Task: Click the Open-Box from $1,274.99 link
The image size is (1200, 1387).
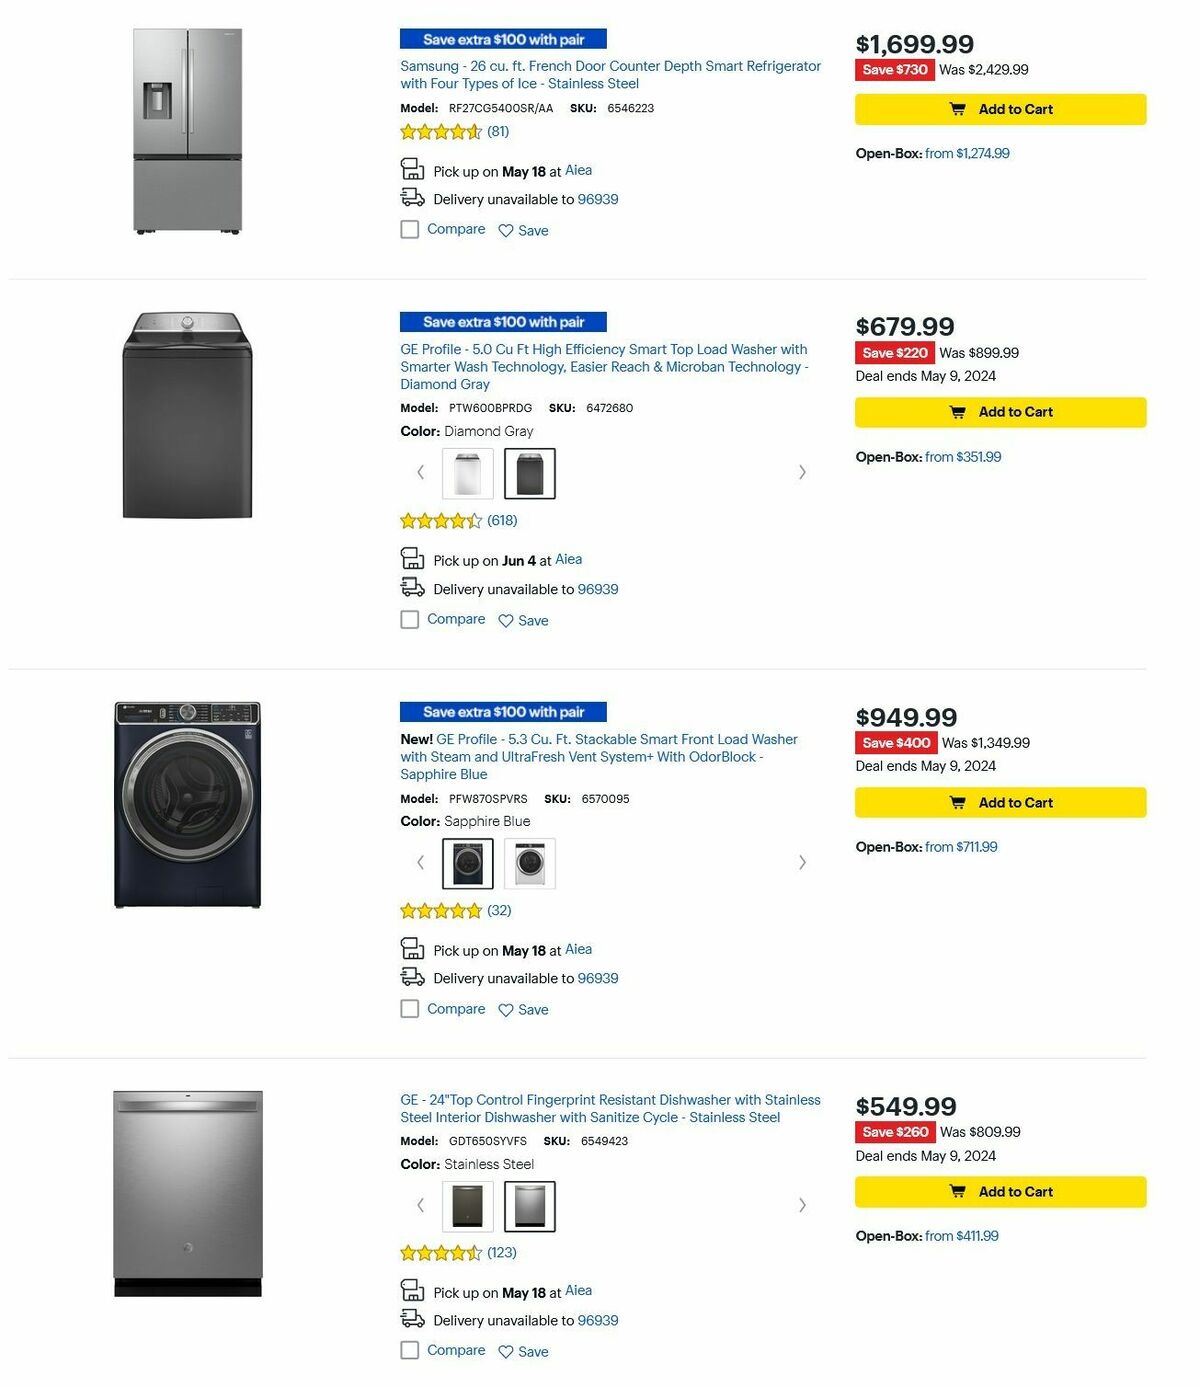Action: click(967, 153)
